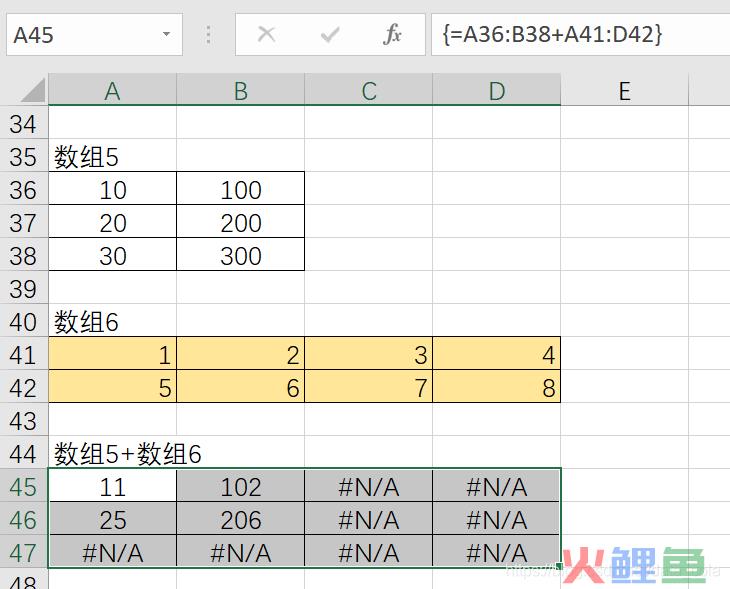This screenshot has height=589, width=730.
Task: Click the Select All corner triangle
Action: [33, 90]
